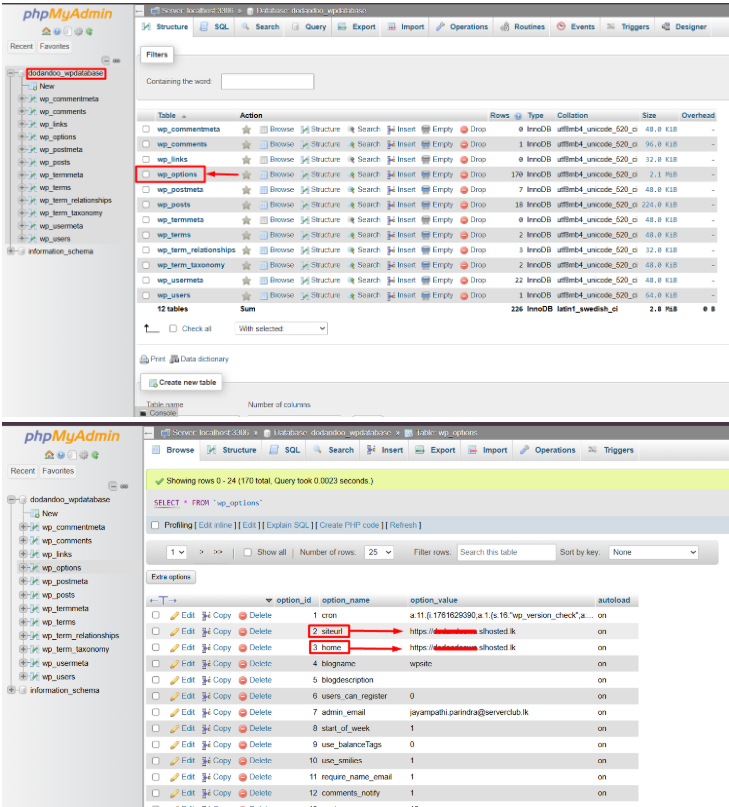Switch to the Designer tab
The image size is (729, 807).
(685, 27)
